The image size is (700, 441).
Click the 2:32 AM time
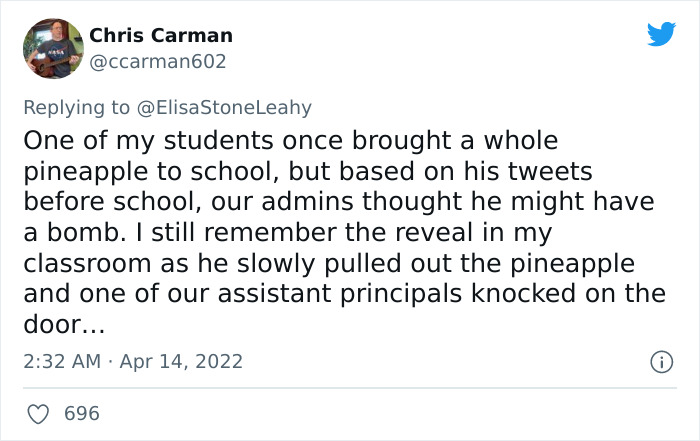click(59, 360)
